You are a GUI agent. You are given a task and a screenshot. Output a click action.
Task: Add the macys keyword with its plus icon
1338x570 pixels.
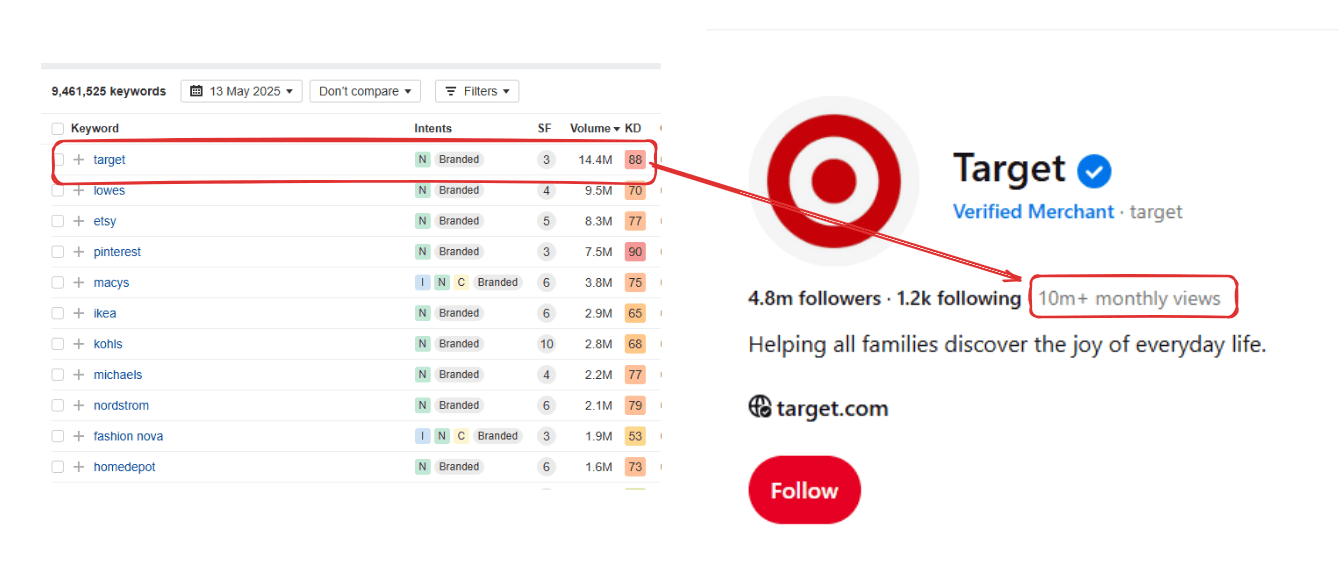tap(79, 283)
